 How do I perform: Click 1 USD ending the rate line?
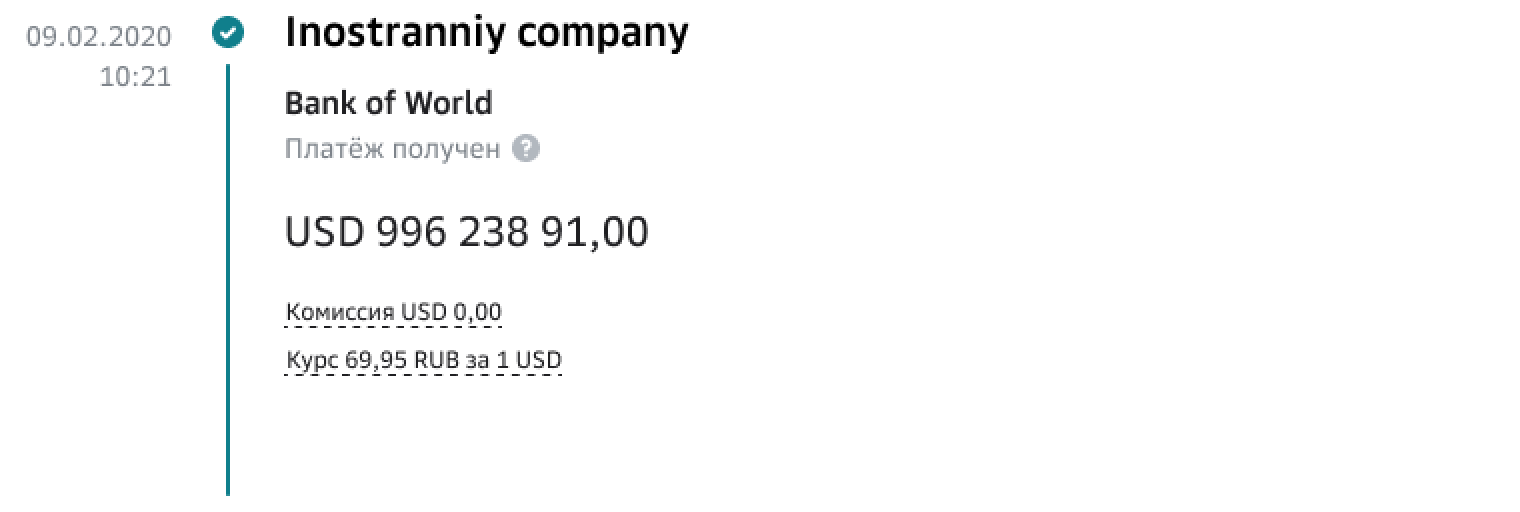tap(529, 360)
